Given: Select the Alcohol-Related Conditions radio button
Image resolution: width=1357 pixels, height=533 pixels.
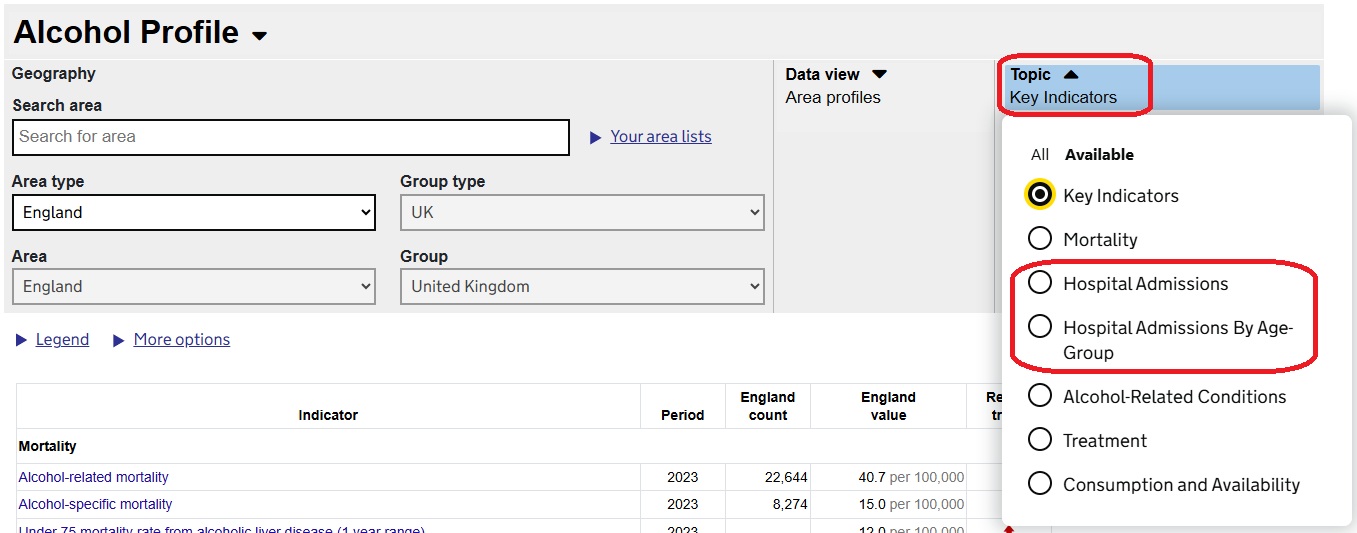Looking at the screenshot, I should [1040, 396].
